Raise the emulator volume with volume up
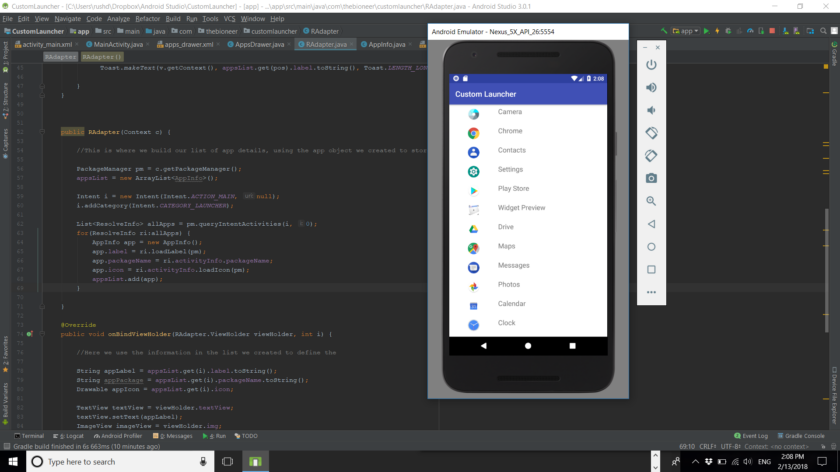 651,88
